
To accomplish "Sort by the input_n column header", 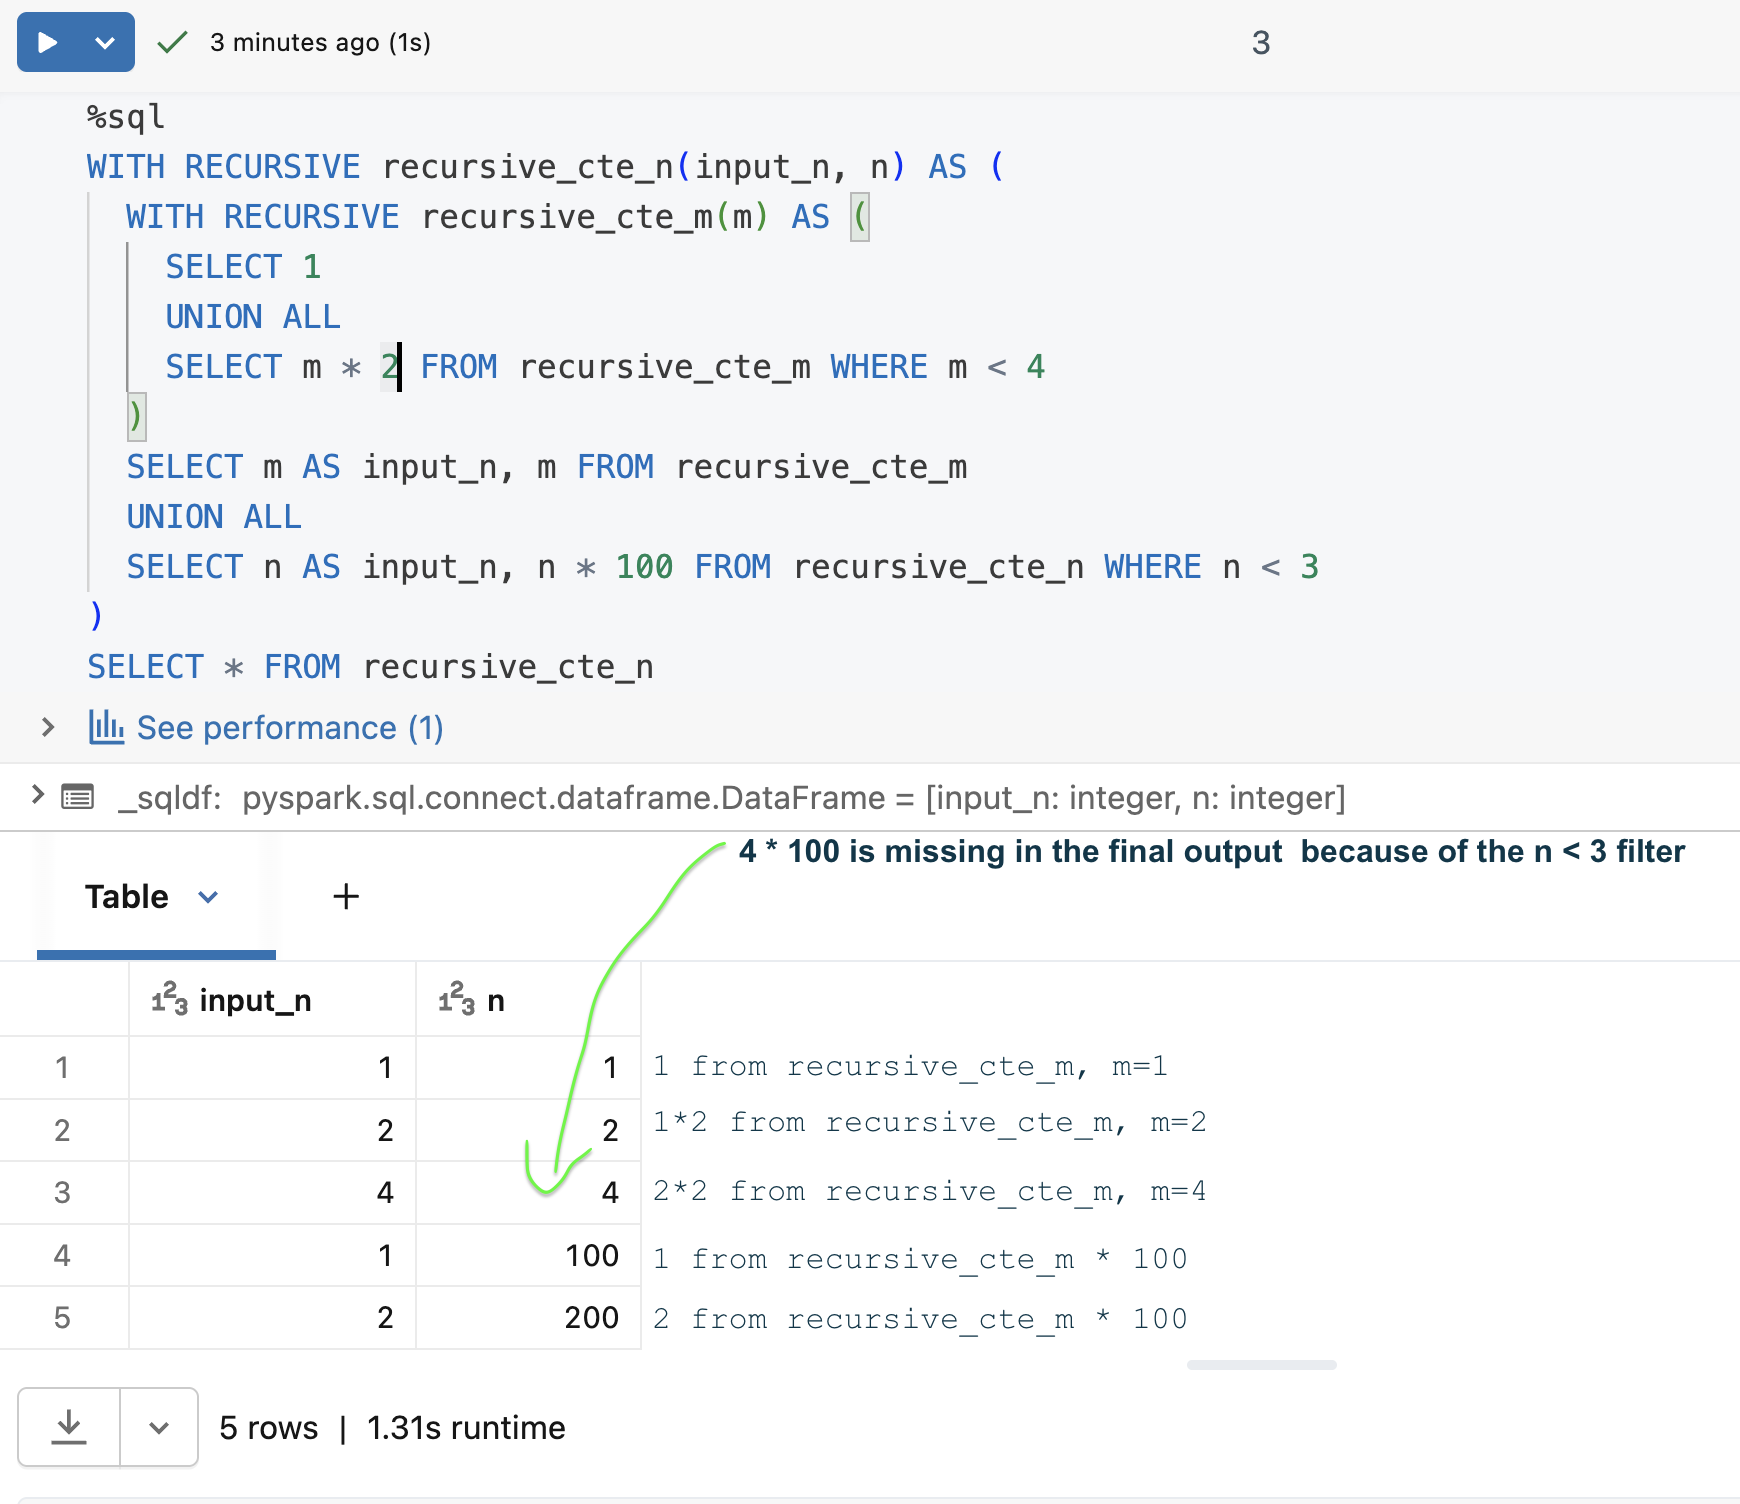I will click(x=255, y=1000).
